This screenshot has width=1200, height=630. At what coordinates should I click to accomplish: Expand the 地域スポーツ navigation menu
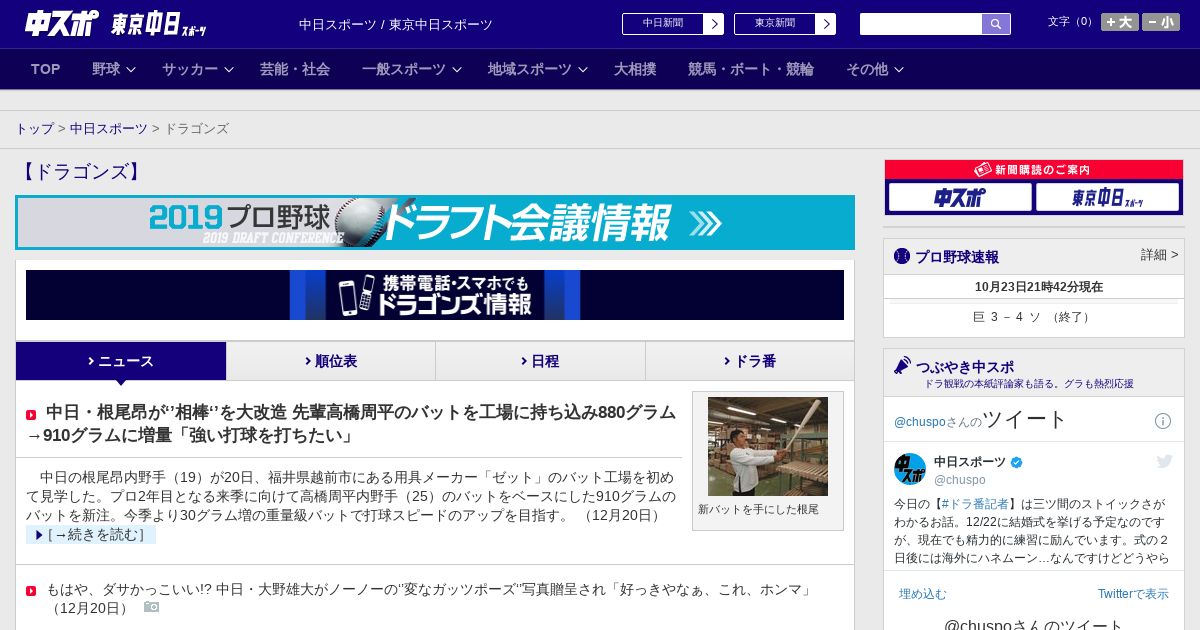point(538,69)
